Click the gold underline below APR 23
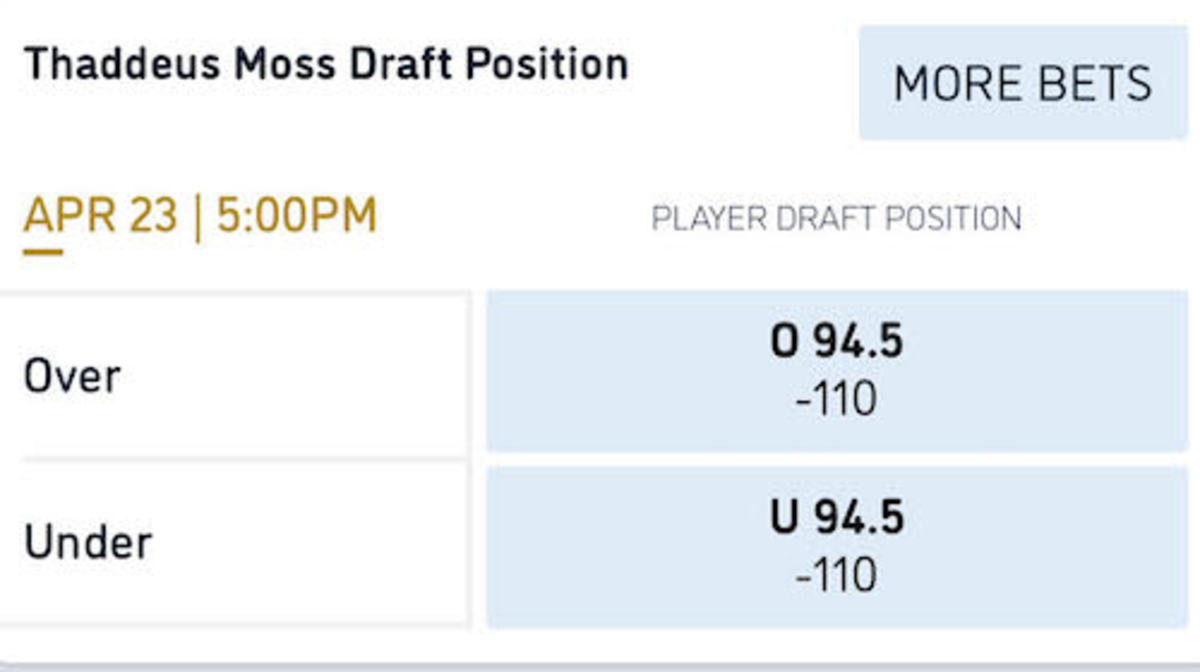Screen dimensions: 1200x672 tap(43, 251)
